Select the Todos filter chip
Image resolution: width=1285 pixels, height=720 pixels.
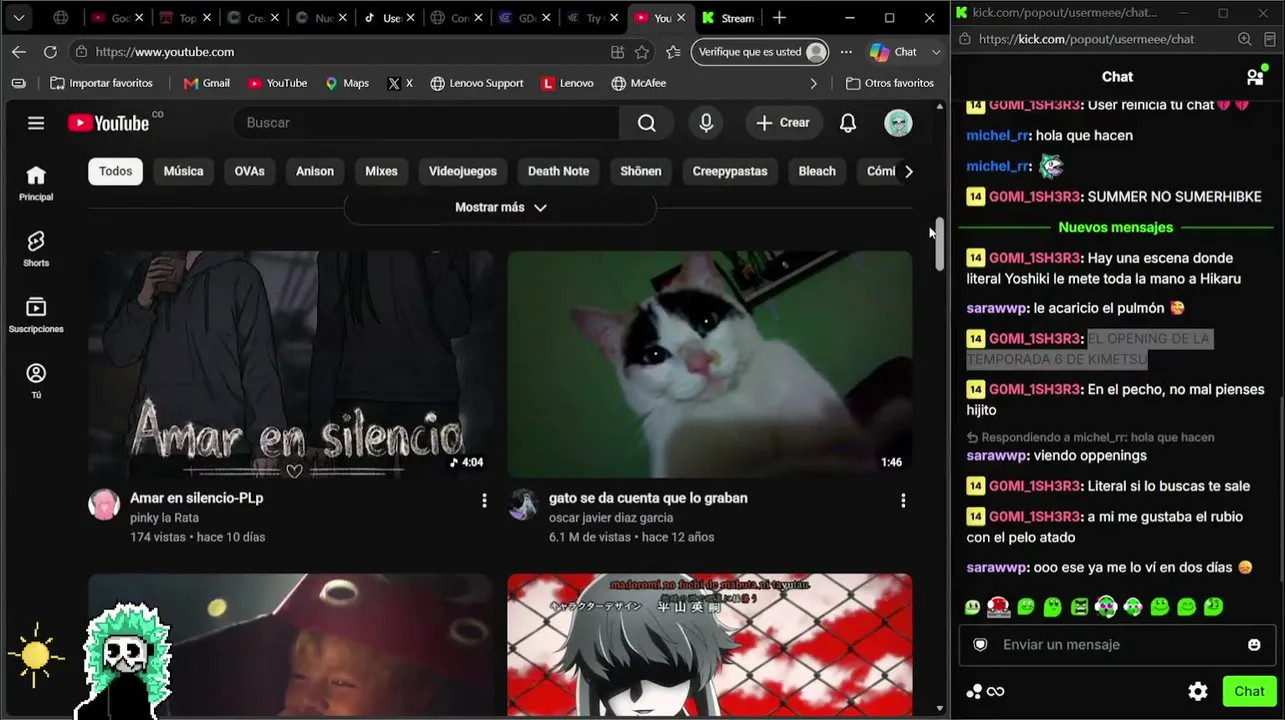pyautogui.click(x=115, y=171)
